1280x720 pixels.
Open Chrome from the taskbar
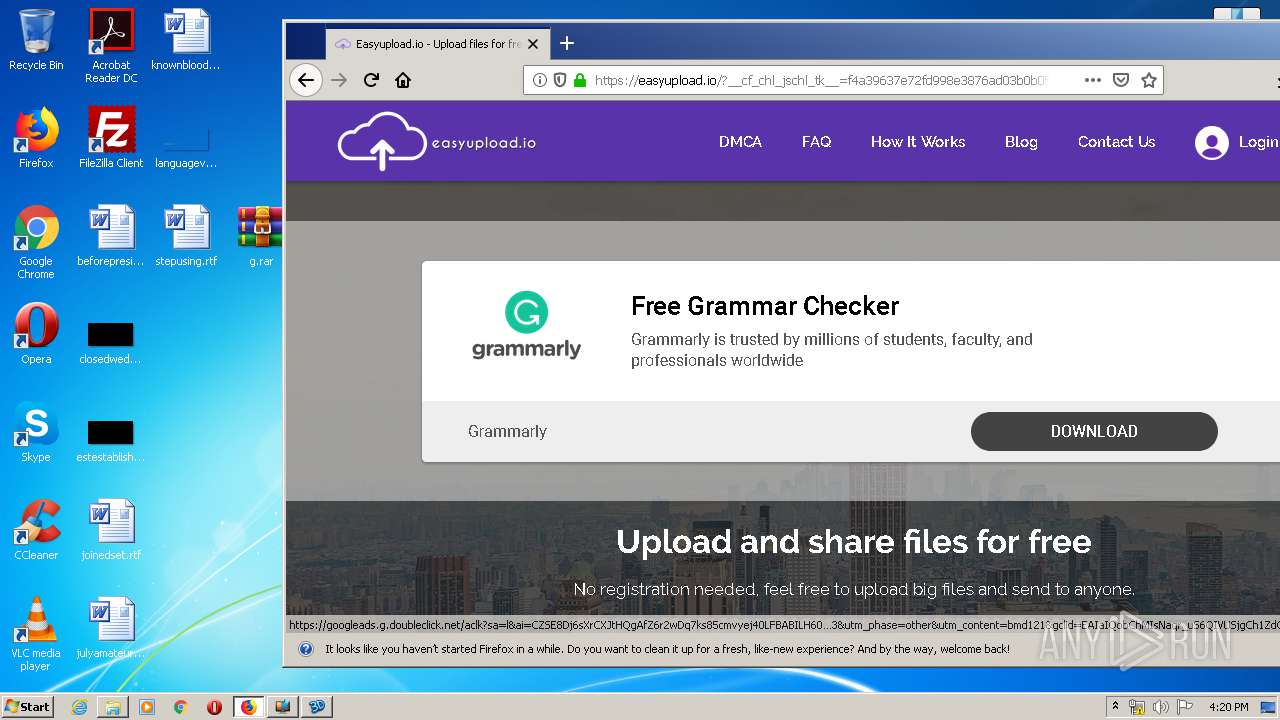tap(180, 707)
